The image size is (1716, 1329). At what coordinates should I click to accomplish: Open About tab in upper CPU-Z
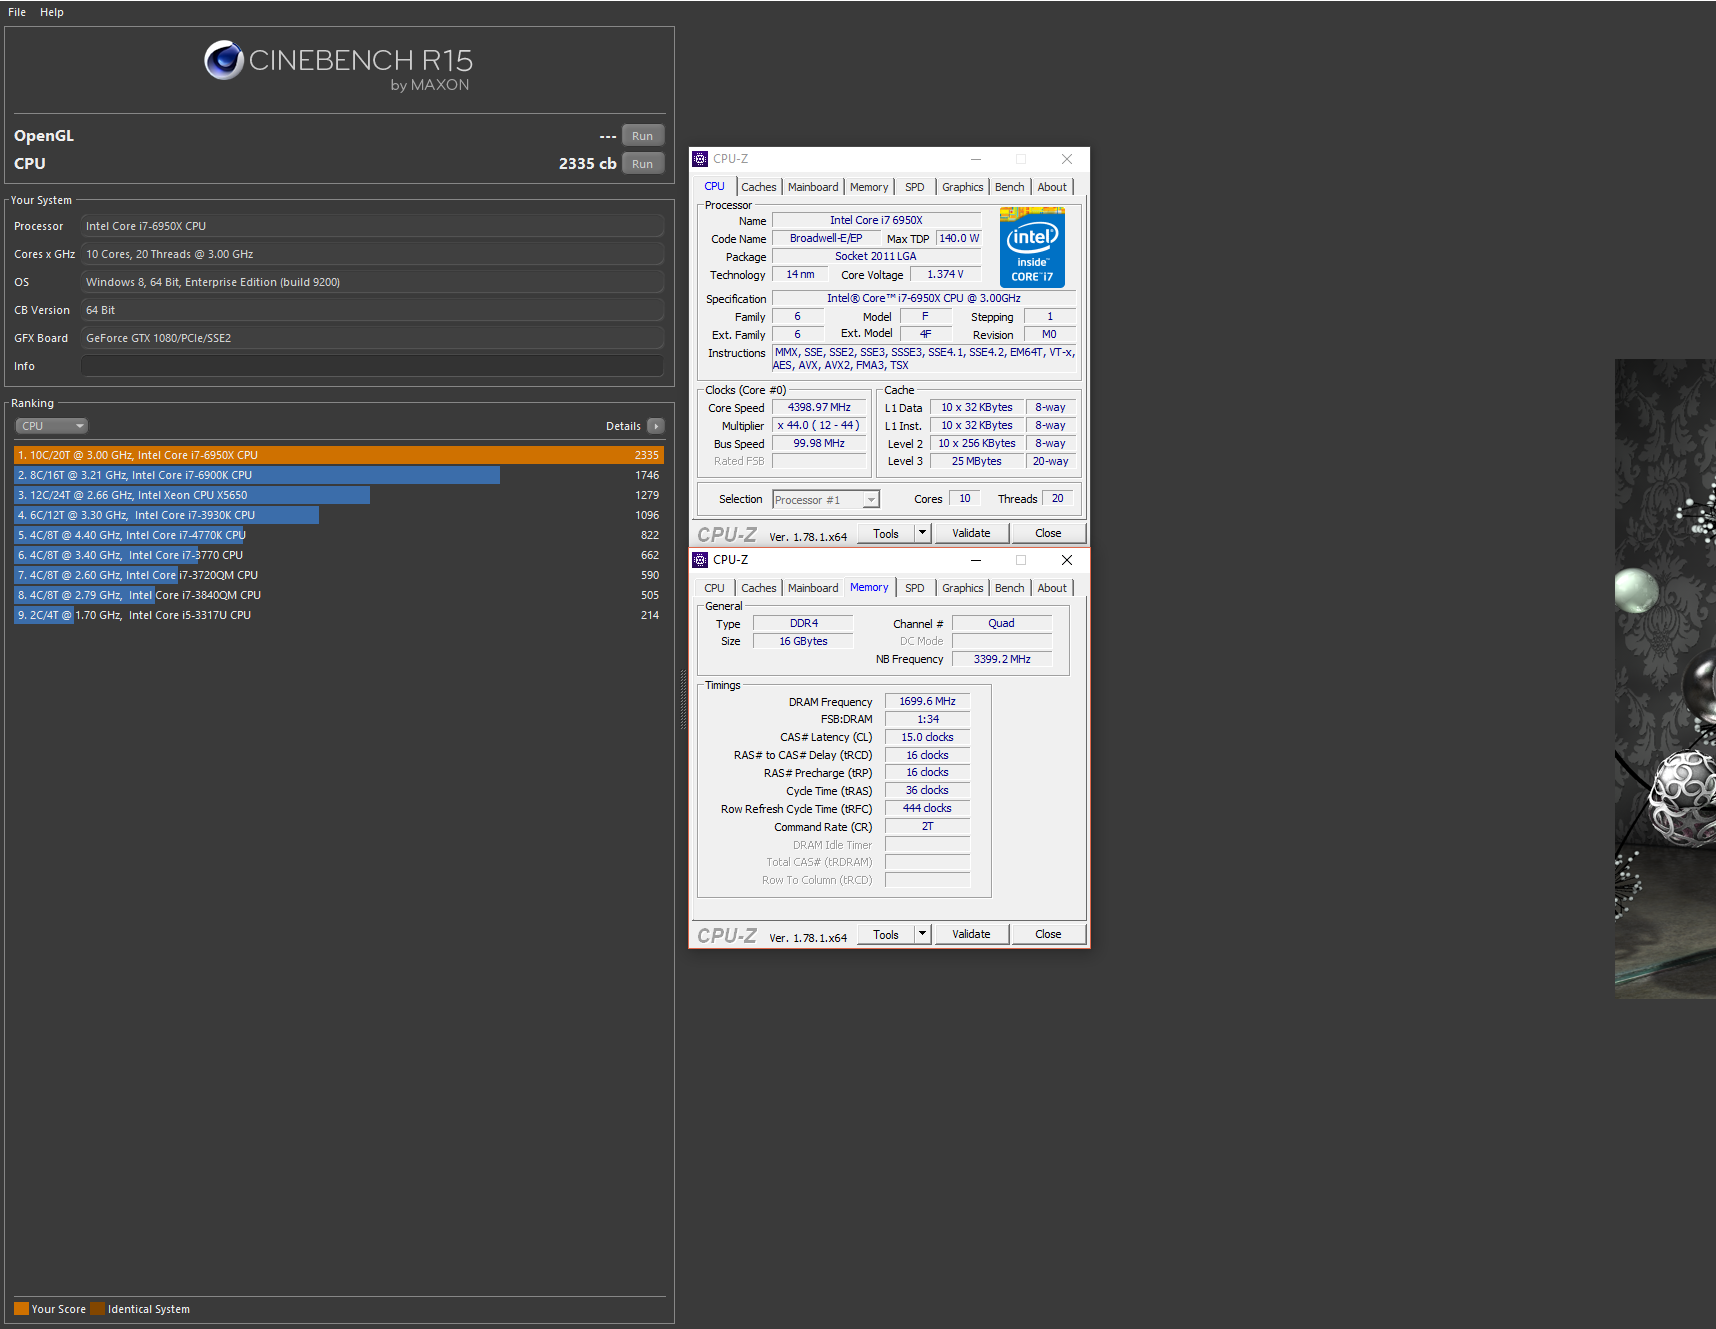pyautogui.click(x=1052, y=187)
